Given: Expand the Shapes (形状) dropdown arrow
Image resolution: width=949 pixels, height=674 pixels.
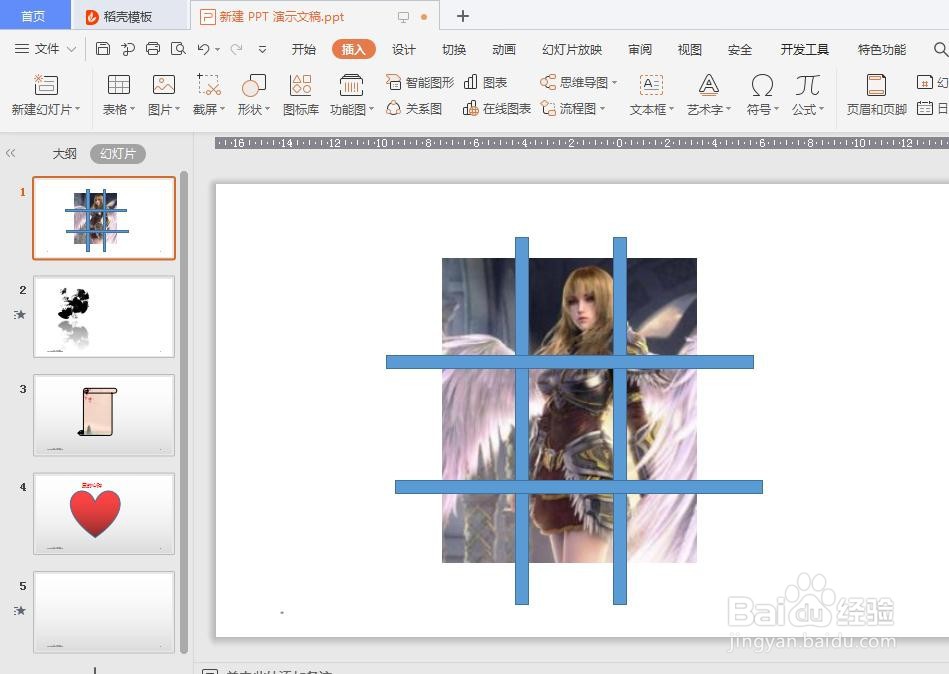Looking at the screenshot, I should pos(268,110).
